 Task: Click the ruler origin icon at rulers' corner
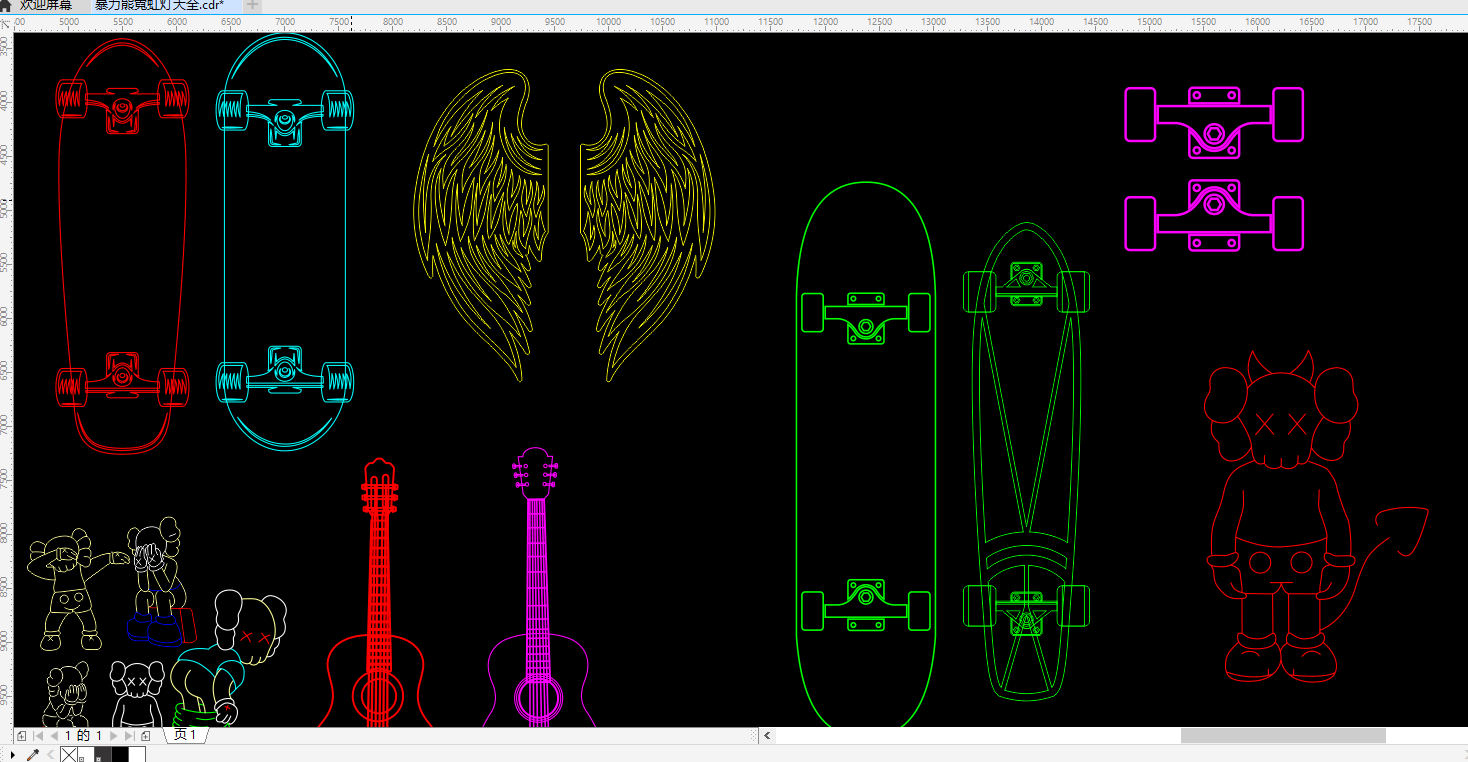(6, 22)
